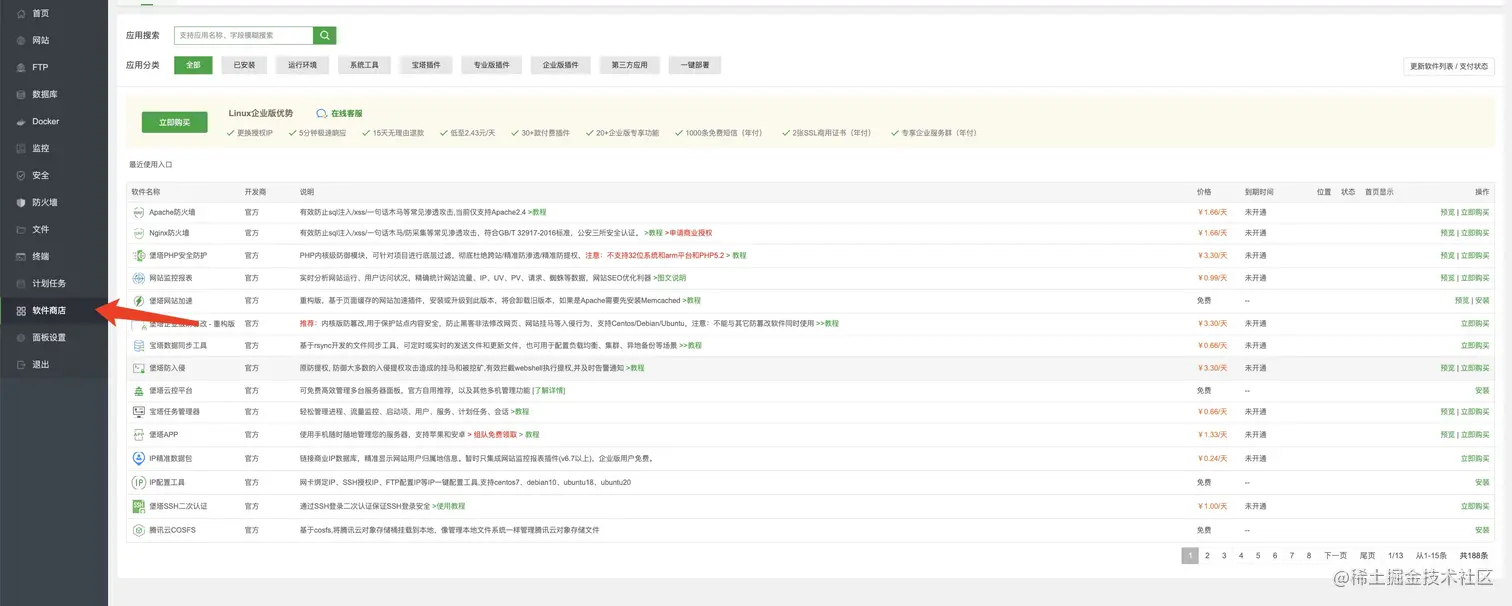Show 企业版插件 category

[x=560, y=65]
